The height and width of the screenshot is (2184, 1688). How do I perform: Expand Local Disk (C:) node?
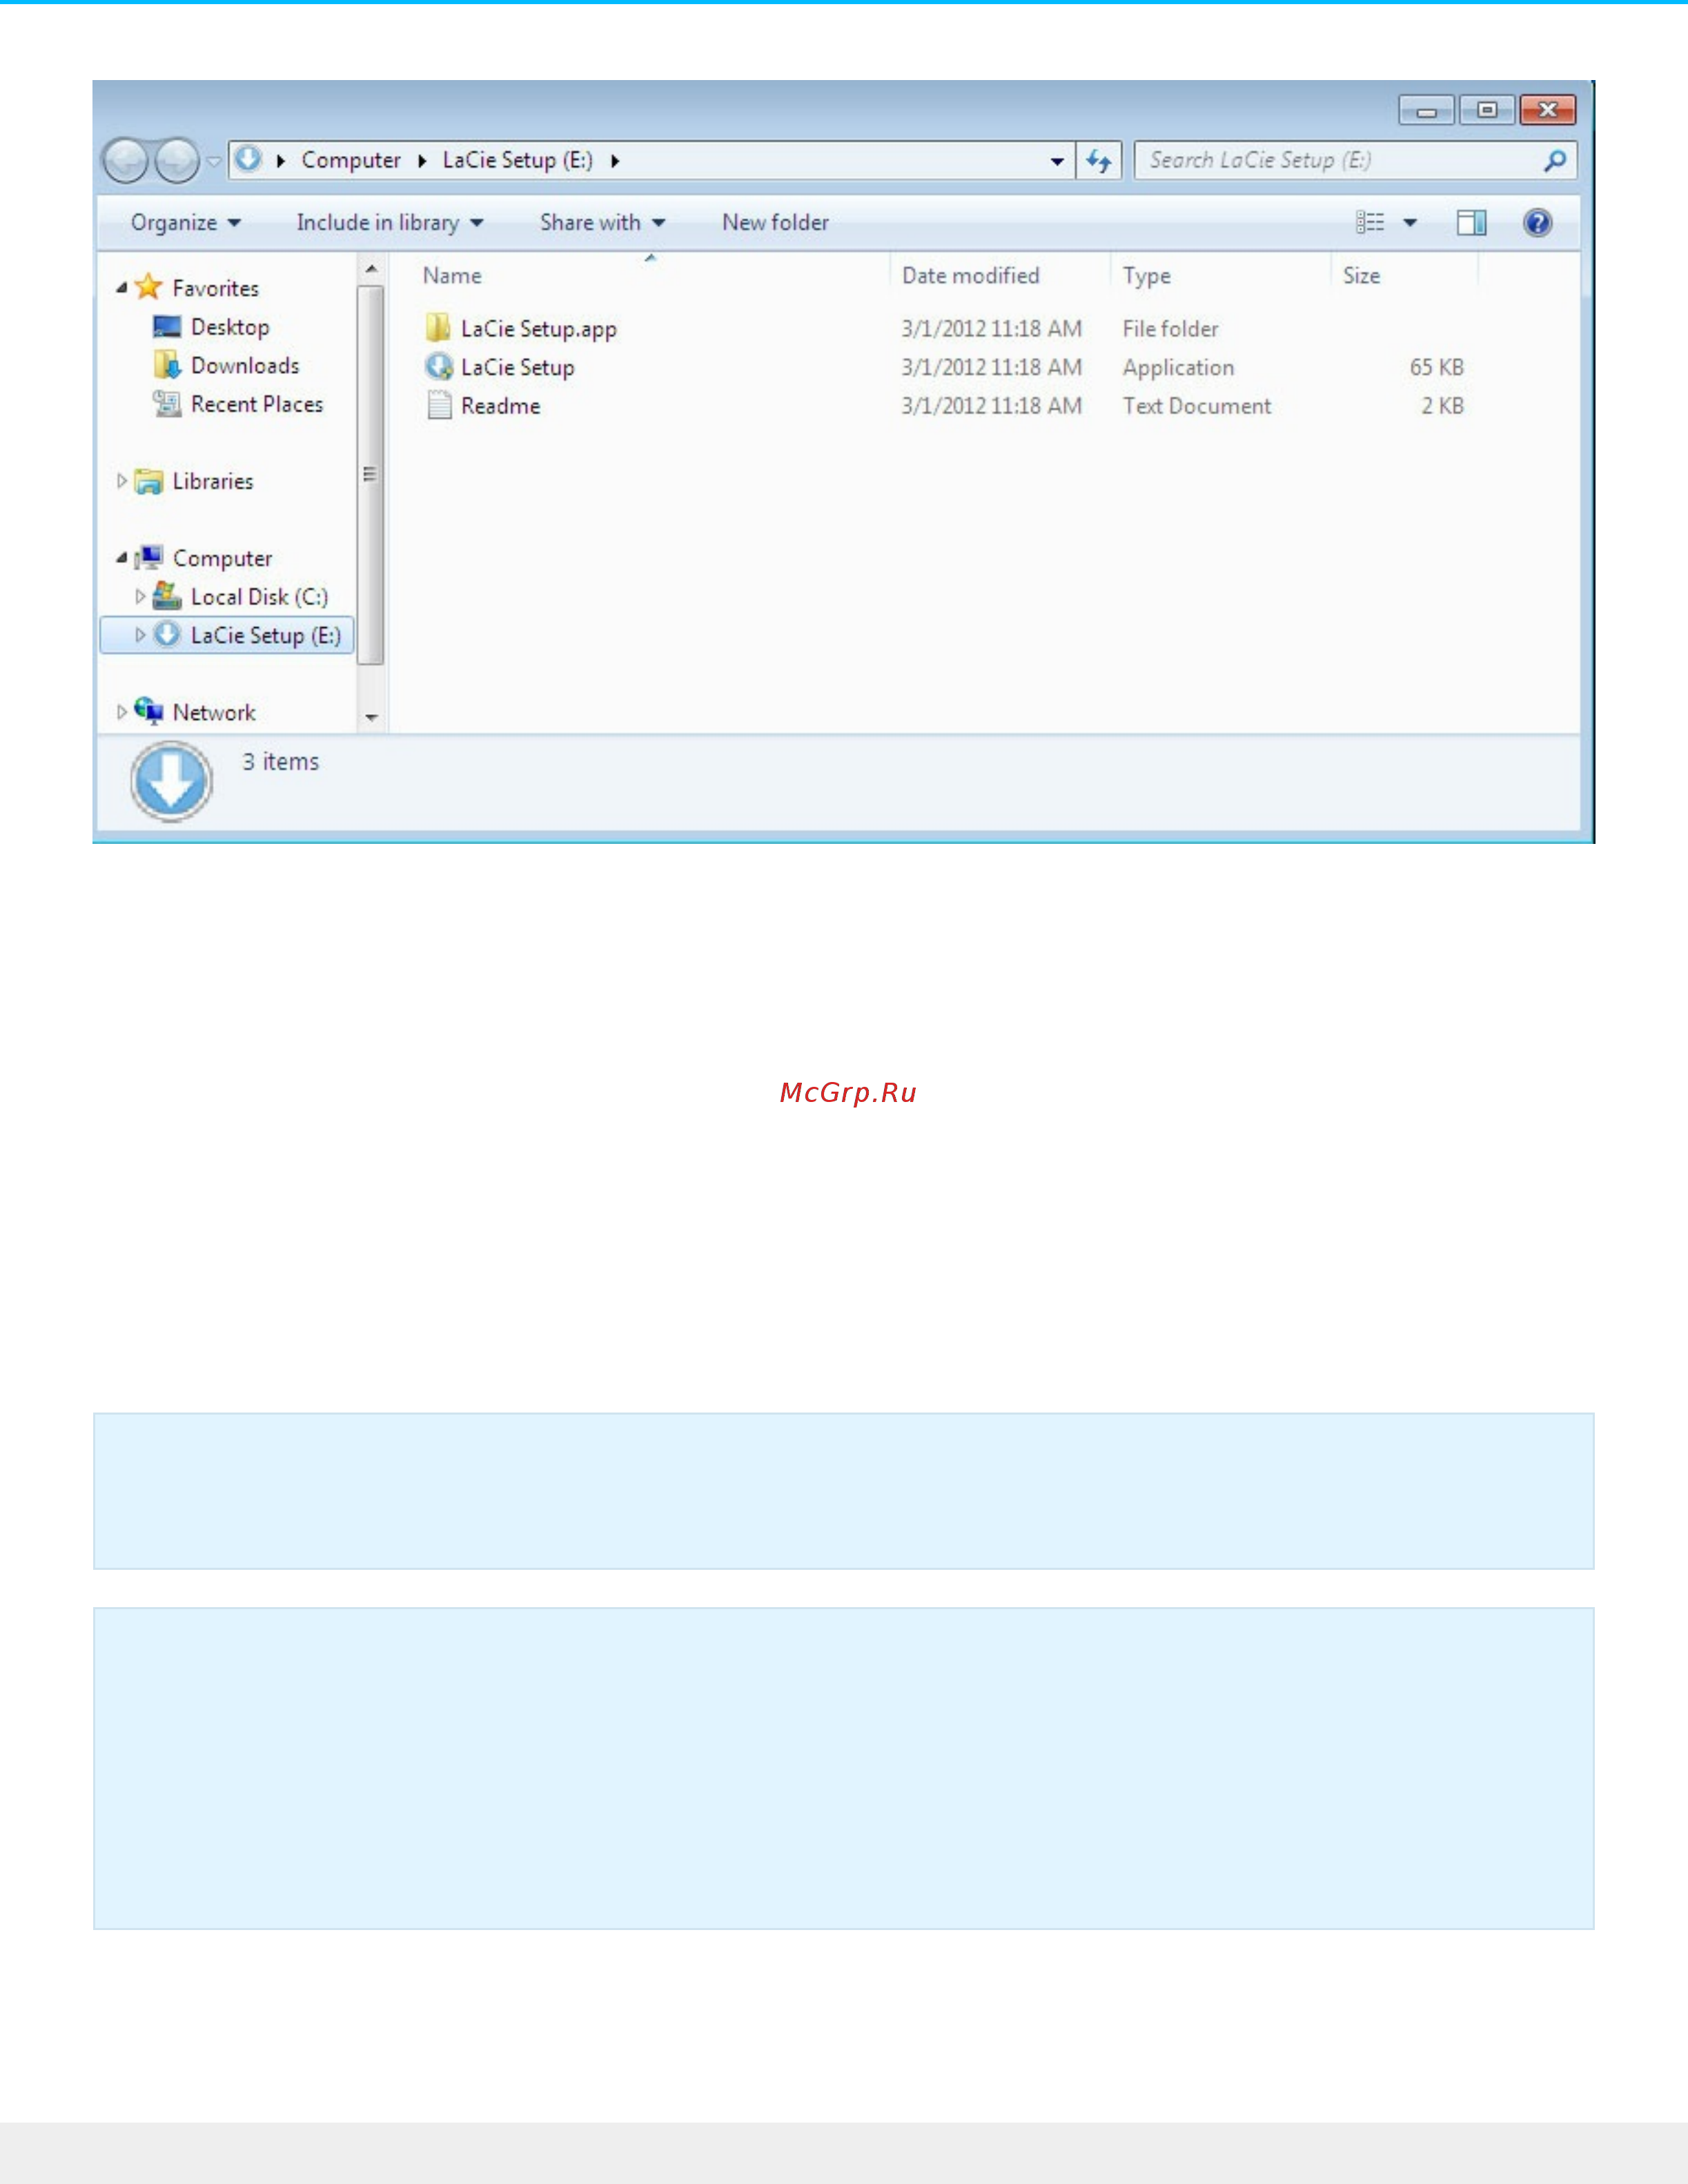140,597
